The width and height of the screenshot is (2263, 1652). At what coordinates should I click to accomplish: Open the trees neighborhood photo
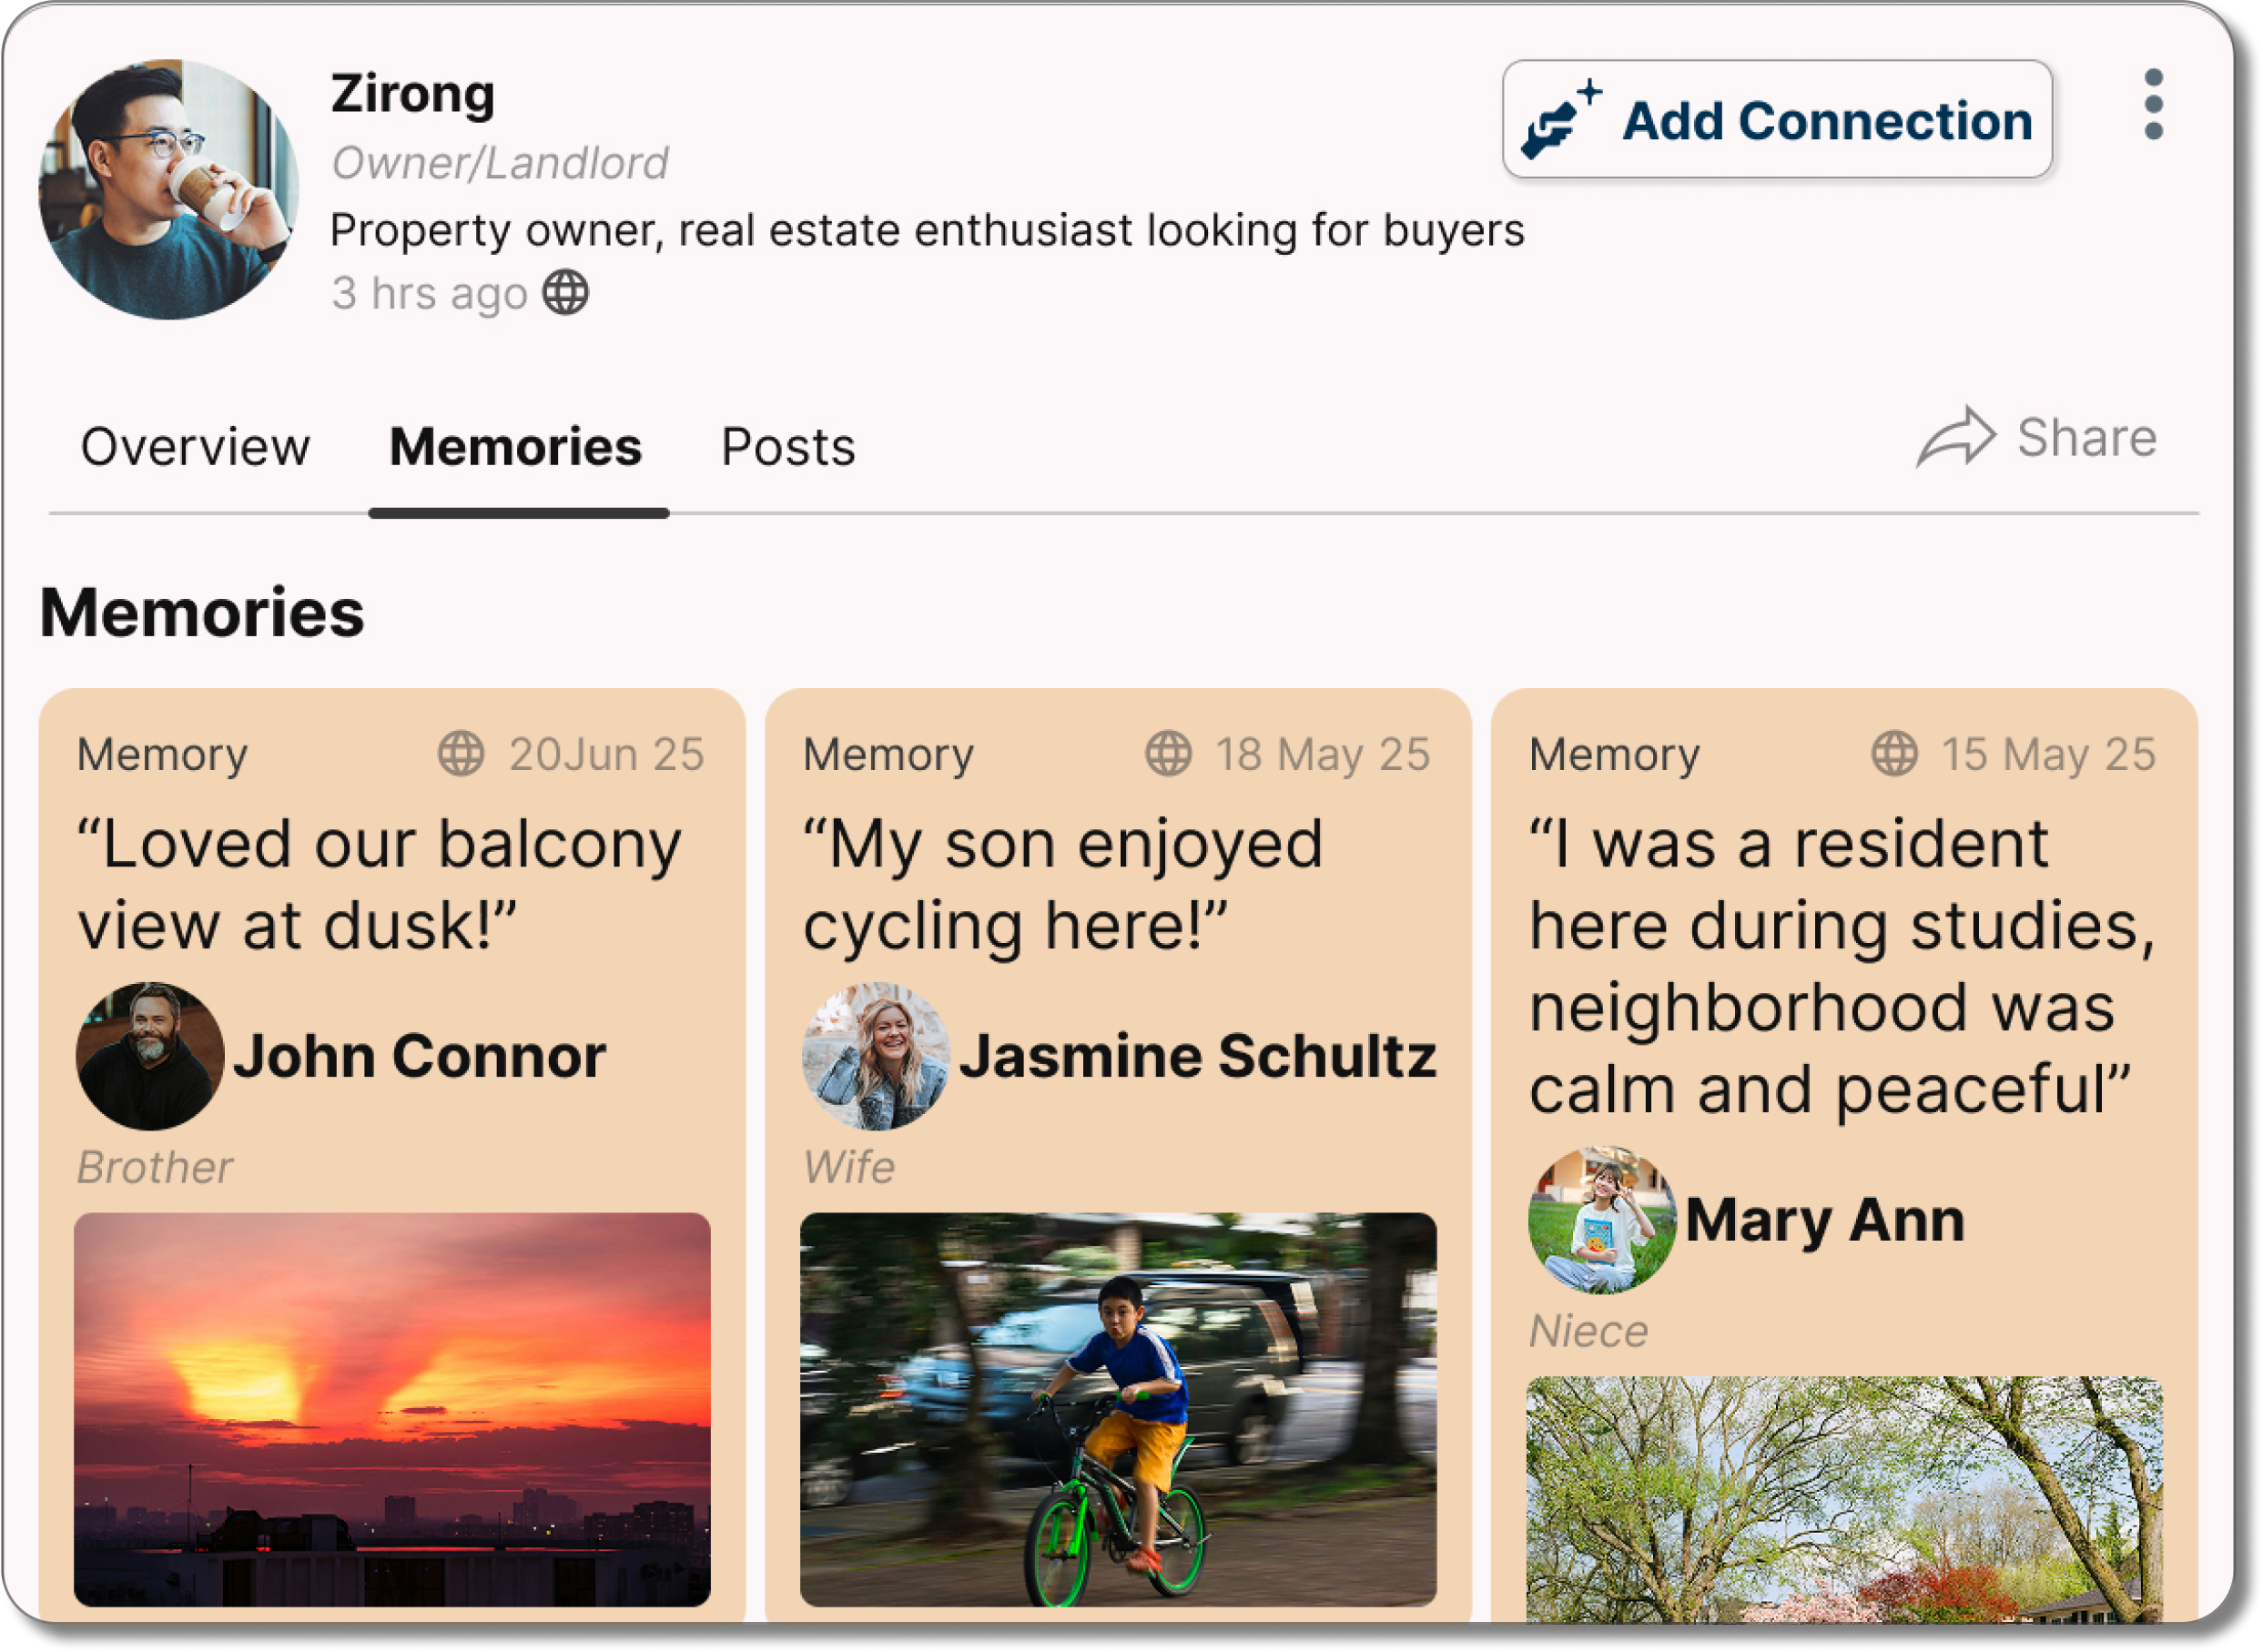[1844, 1496]
